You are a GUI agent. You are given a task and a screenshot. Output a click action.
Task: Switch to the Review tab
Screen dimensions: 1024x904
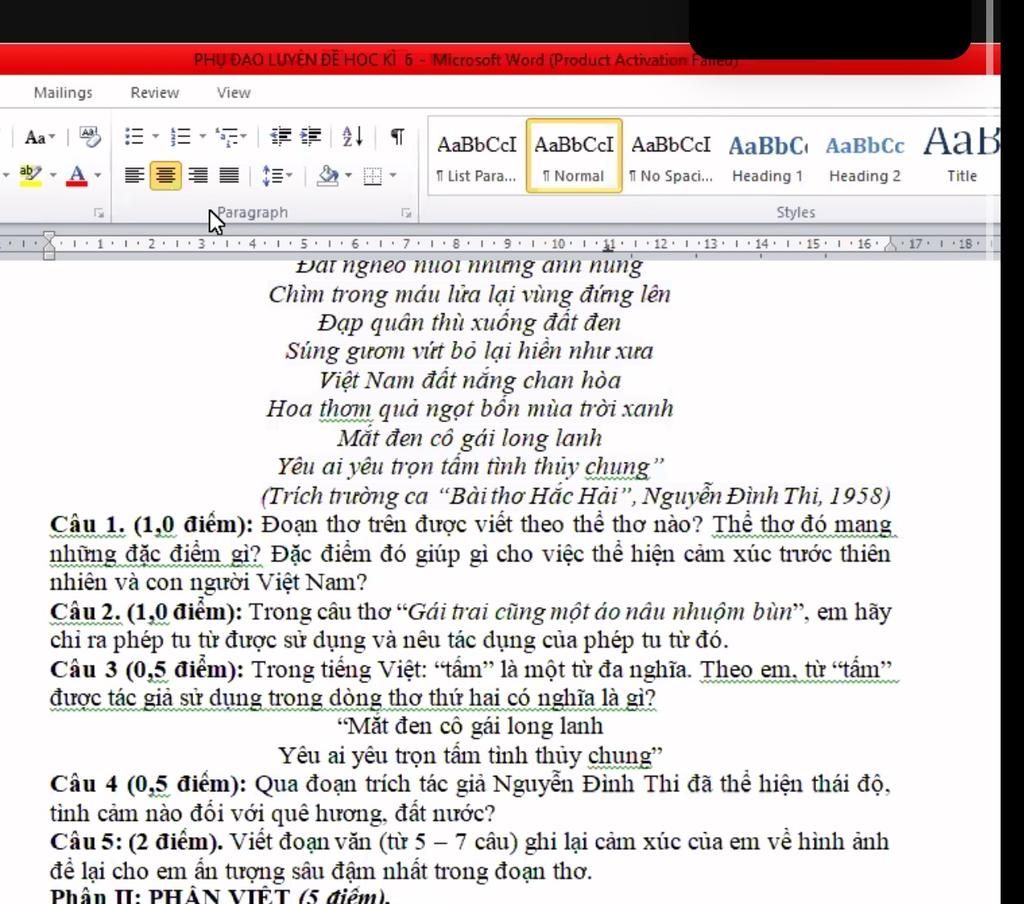(155, 93)
